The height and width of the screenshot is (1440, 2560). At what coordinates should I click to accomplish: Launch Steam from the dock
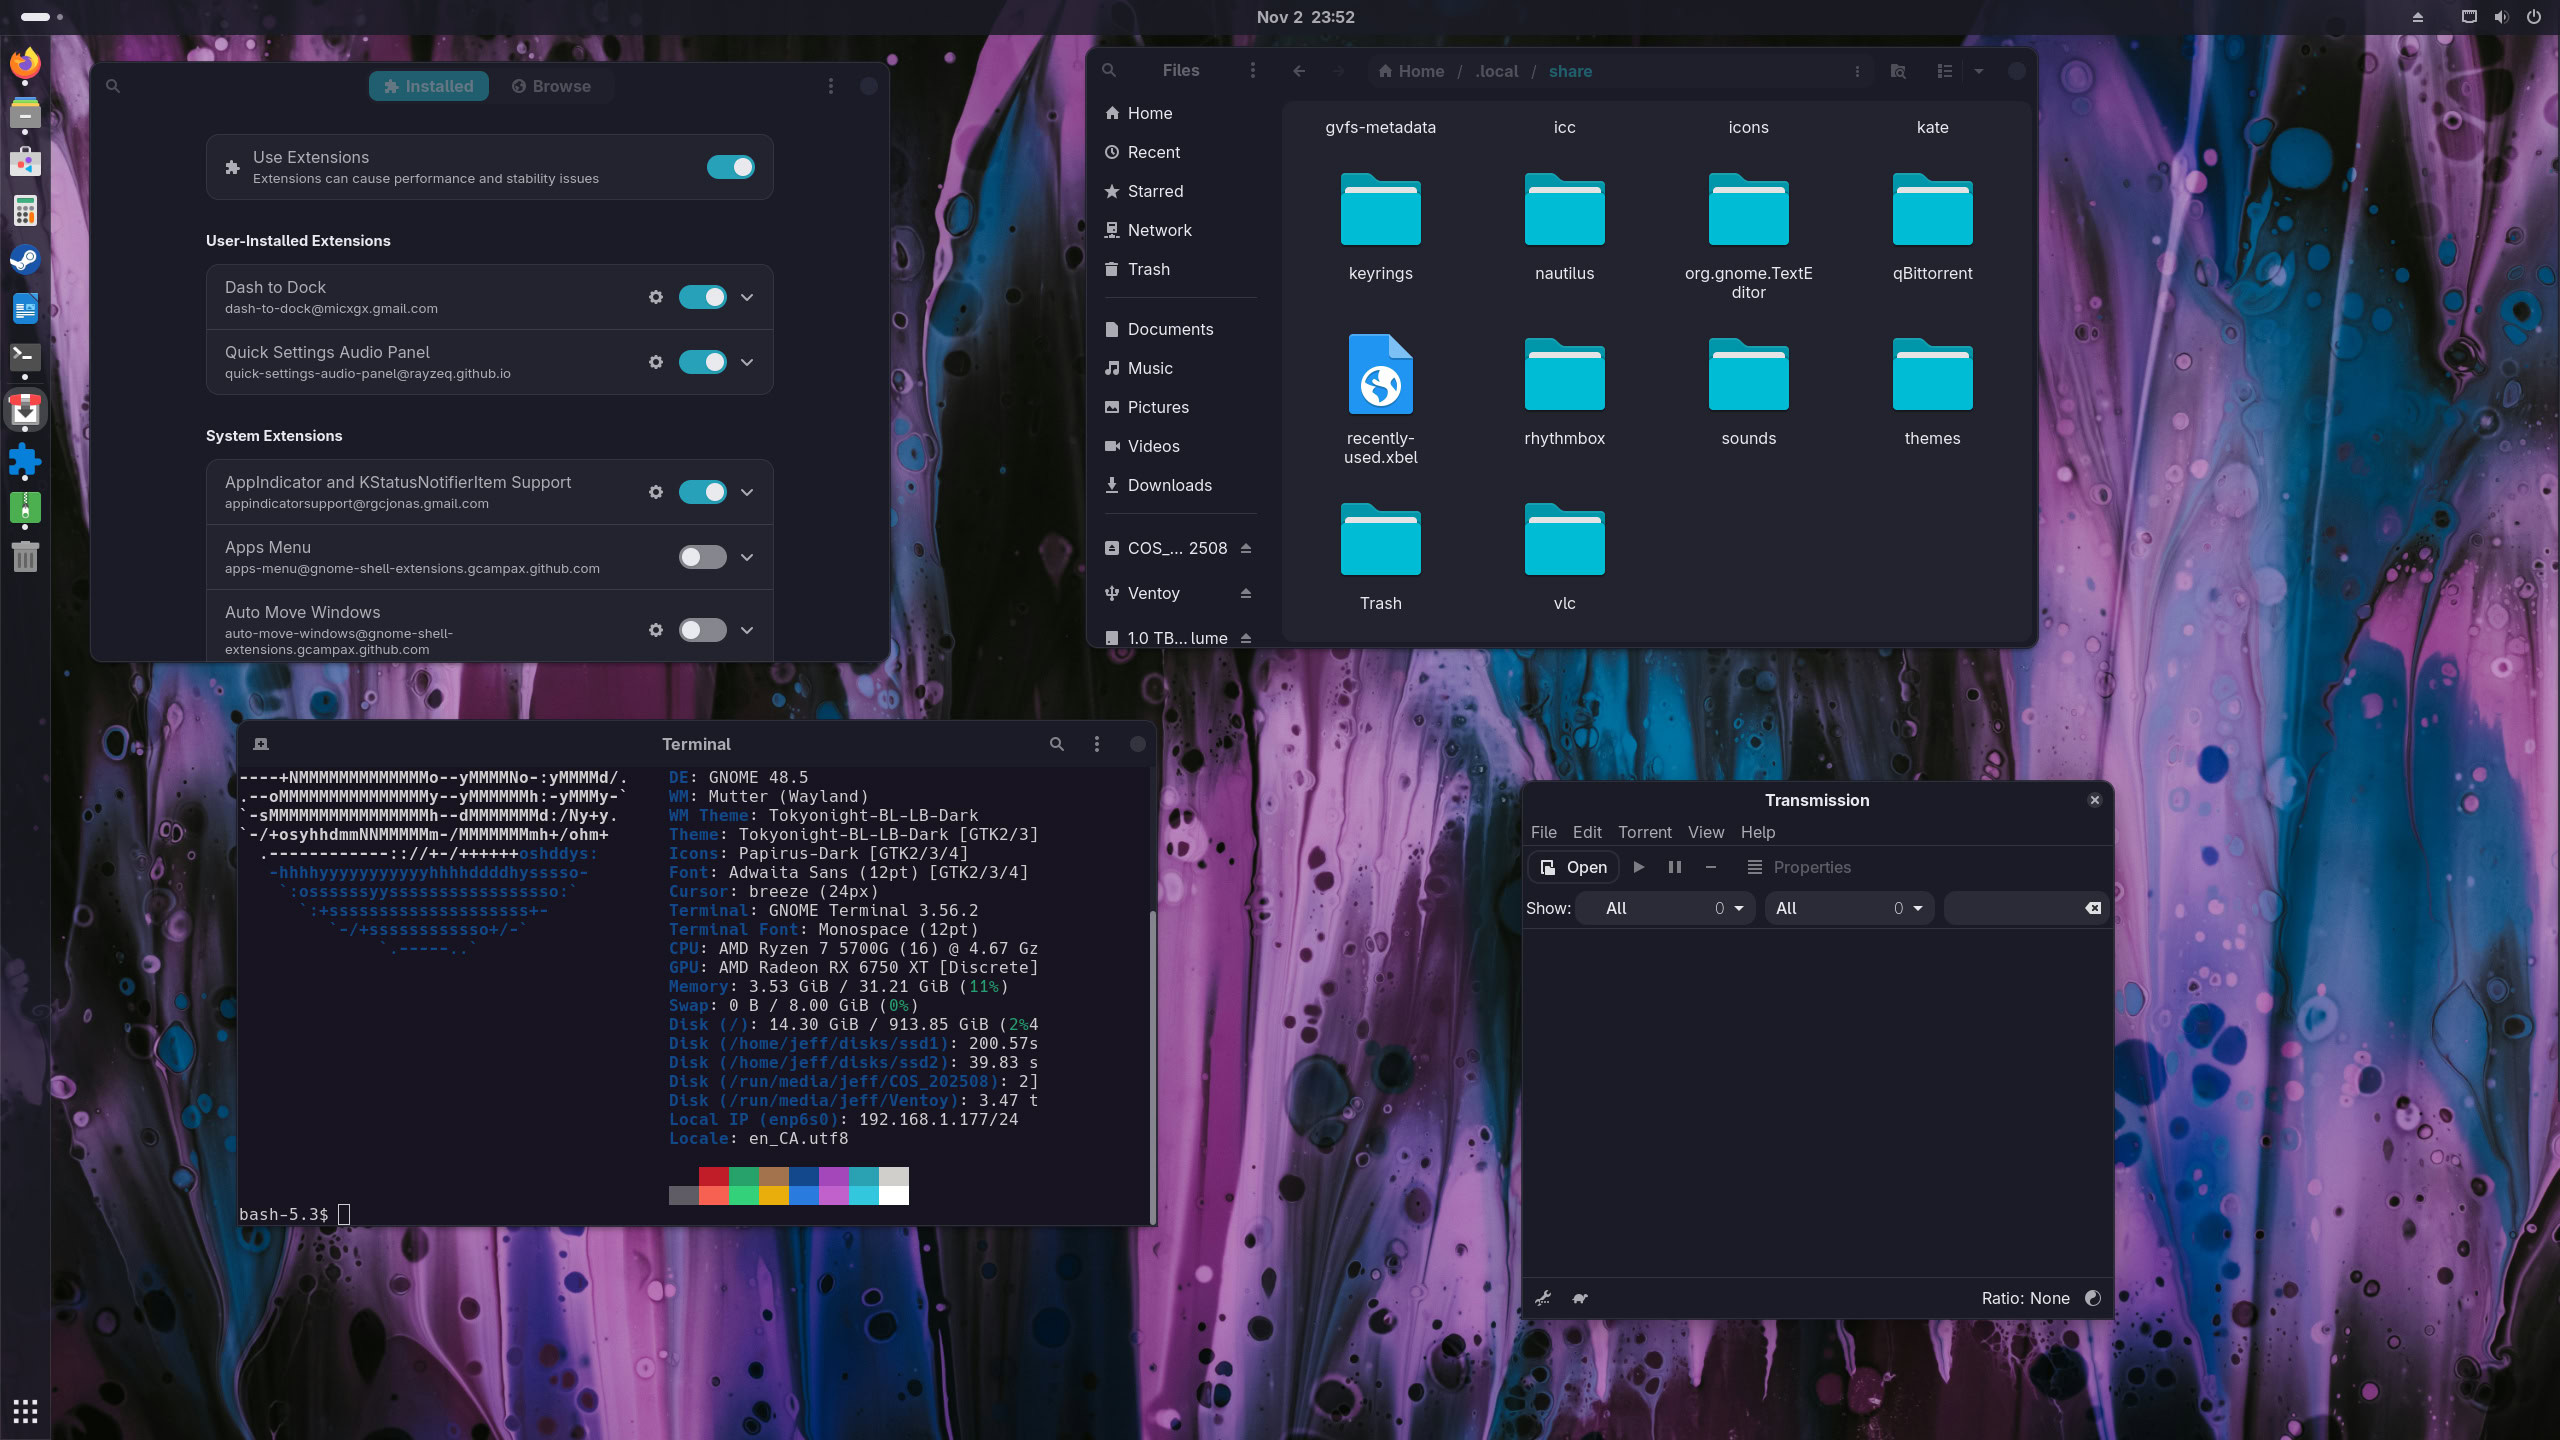point(25,260)
